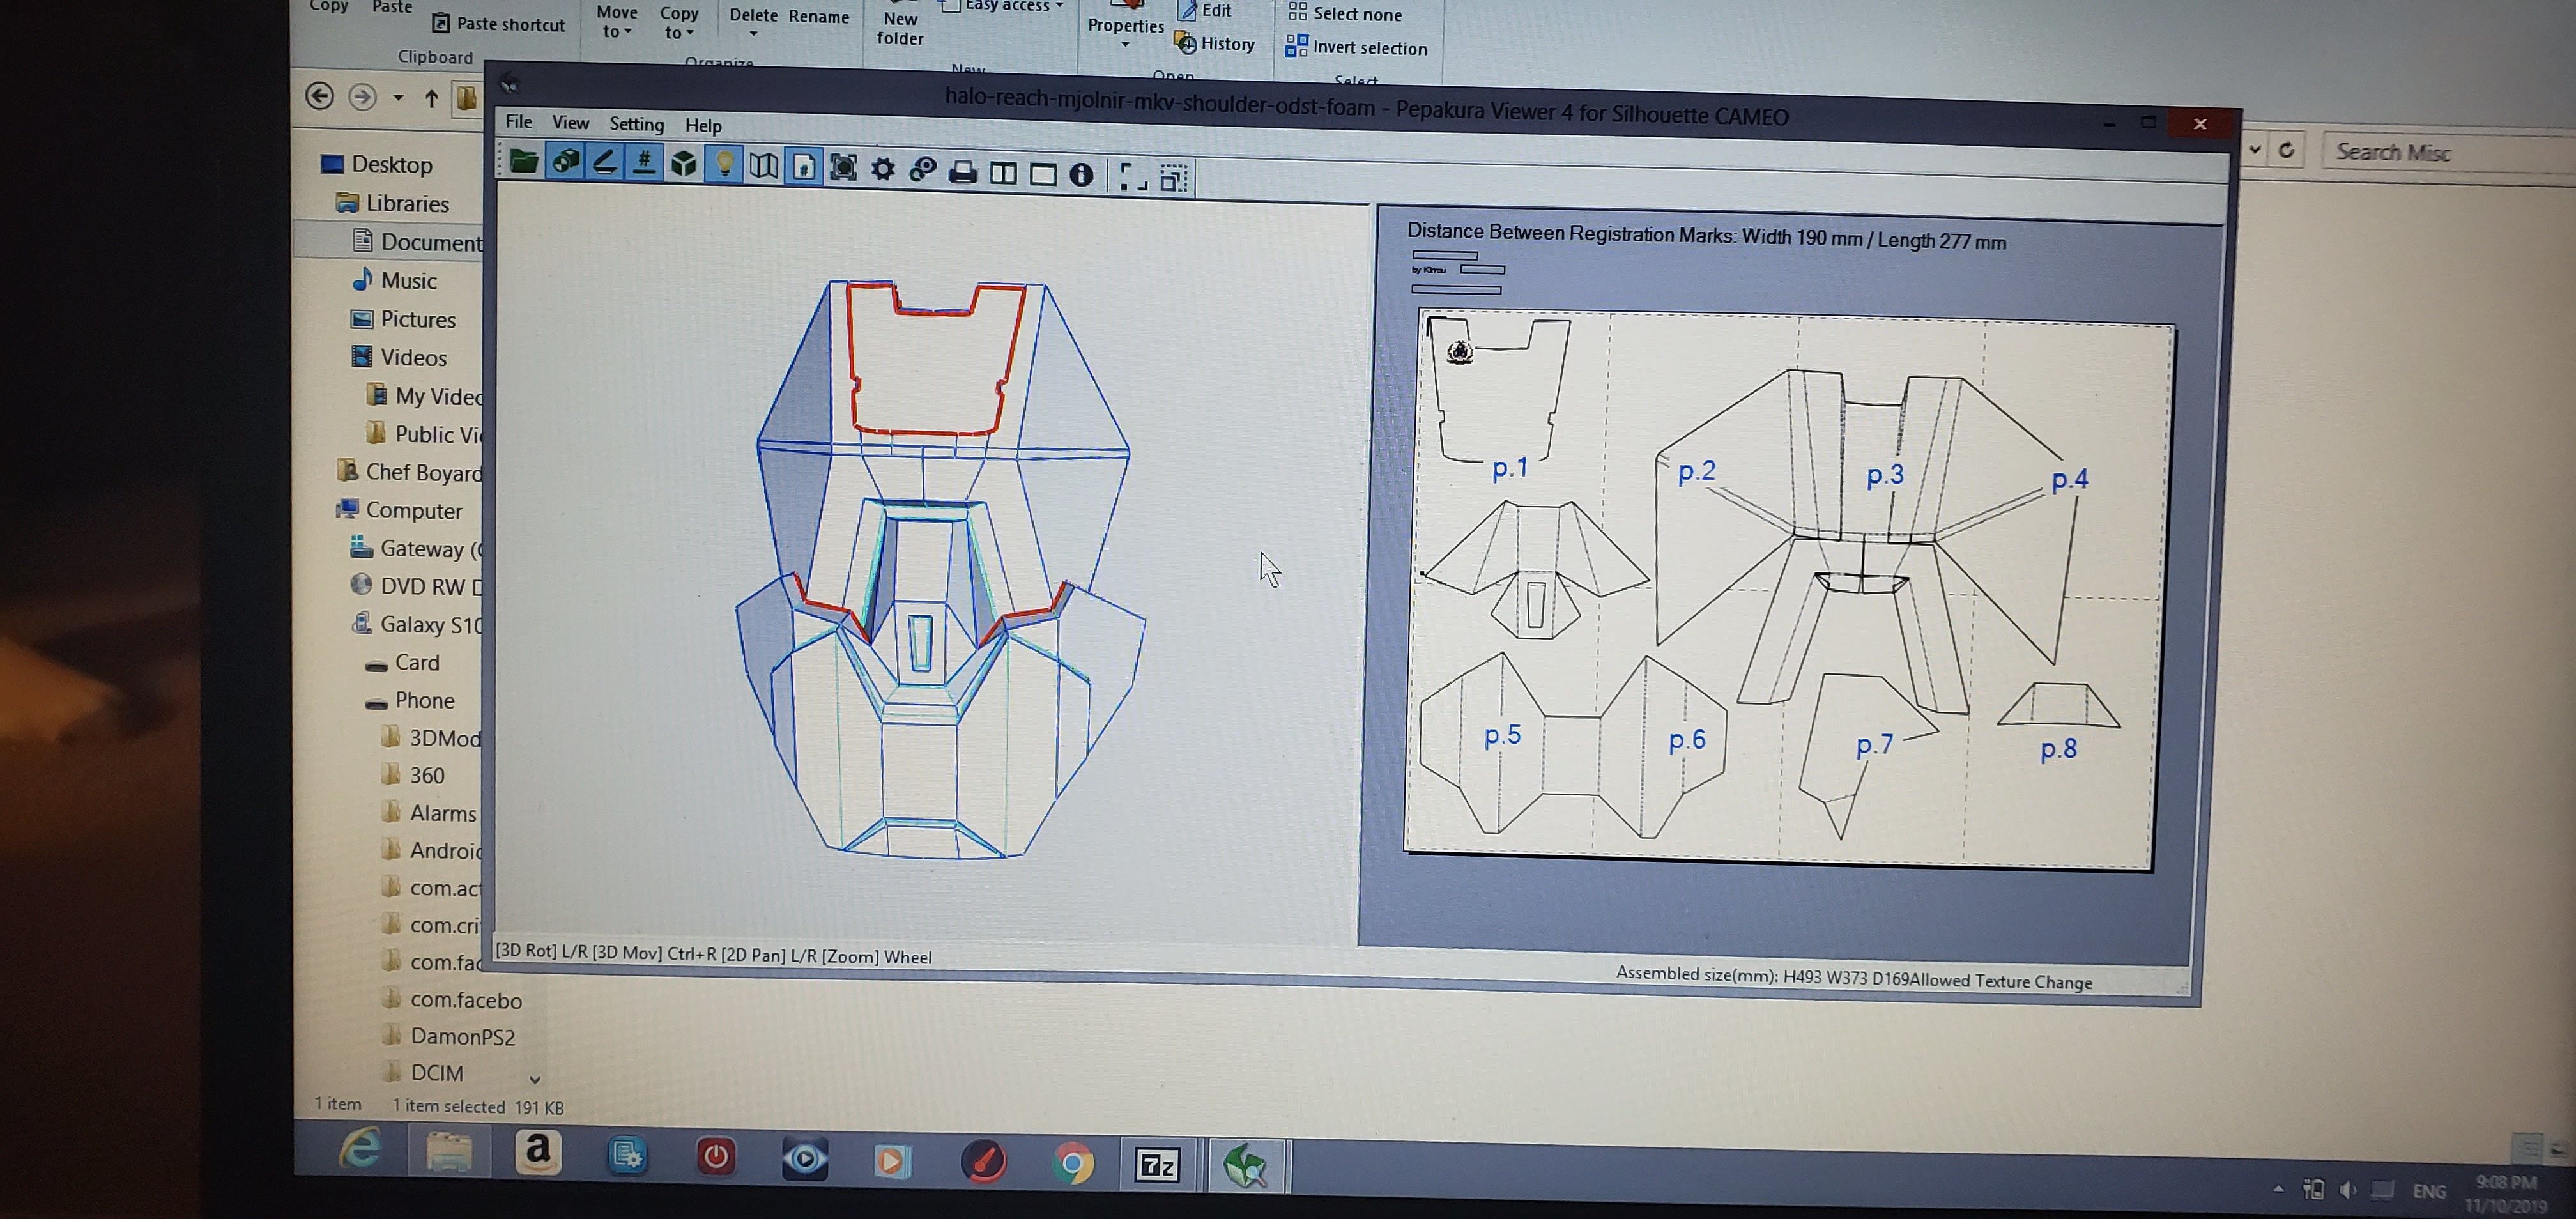Toggle the light bulb lighting icon
The image size is (2576, 1219).
coord(724,165)
